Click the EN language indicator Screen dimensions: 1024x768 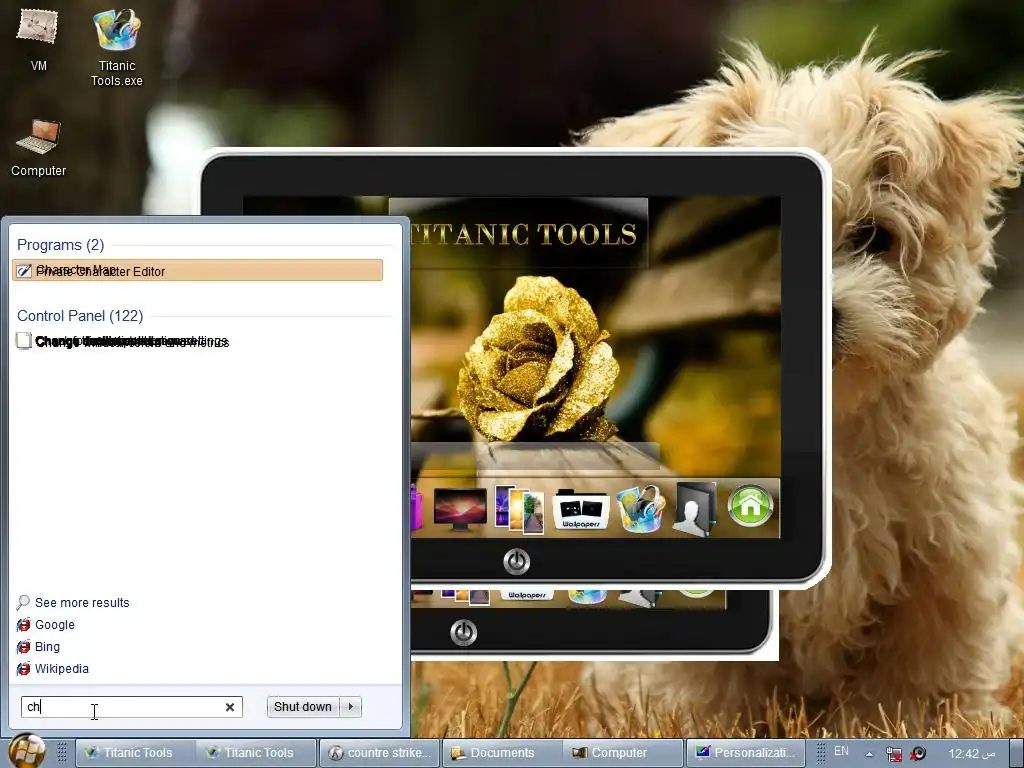(x=841, y=751)
